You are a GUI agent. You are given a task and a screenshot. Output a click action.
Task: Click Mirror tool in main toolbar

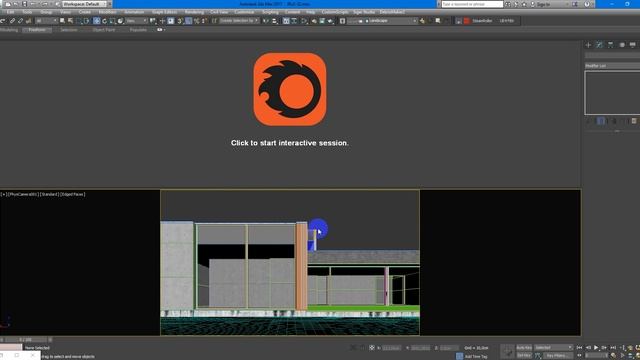(265, 20)
